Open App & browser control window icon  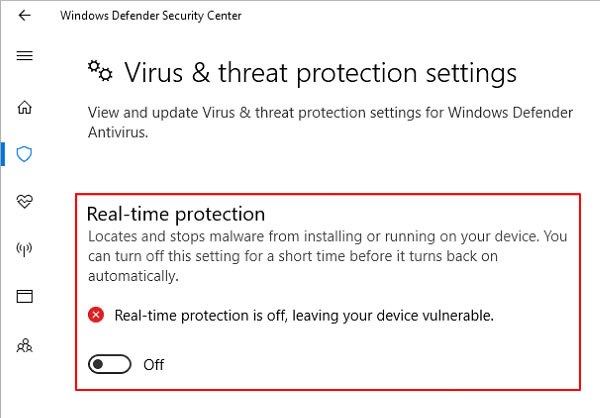(24, 296)
